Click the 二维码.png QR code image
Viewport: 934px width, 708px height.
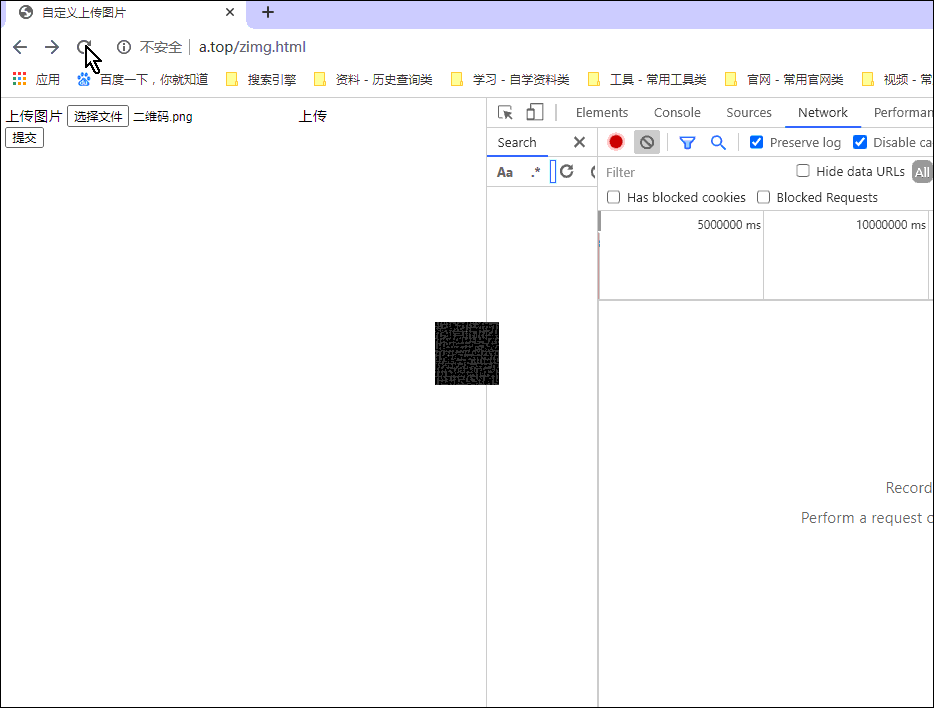pos(466,353)
